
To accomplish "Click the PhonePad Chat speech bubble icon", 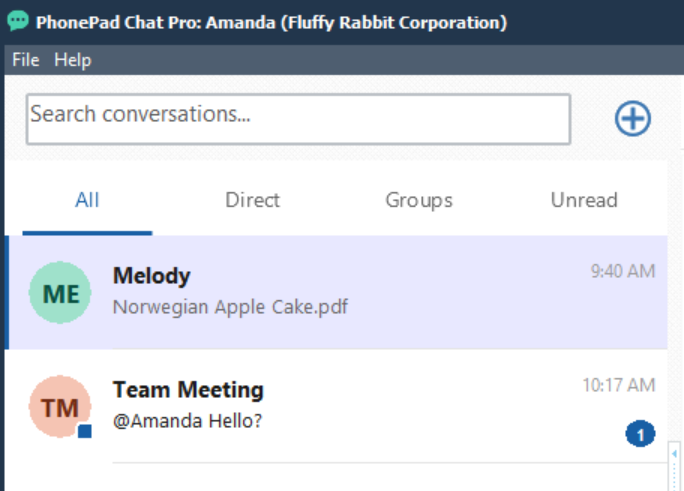I will pyautogui.click(x=18, y=21).
